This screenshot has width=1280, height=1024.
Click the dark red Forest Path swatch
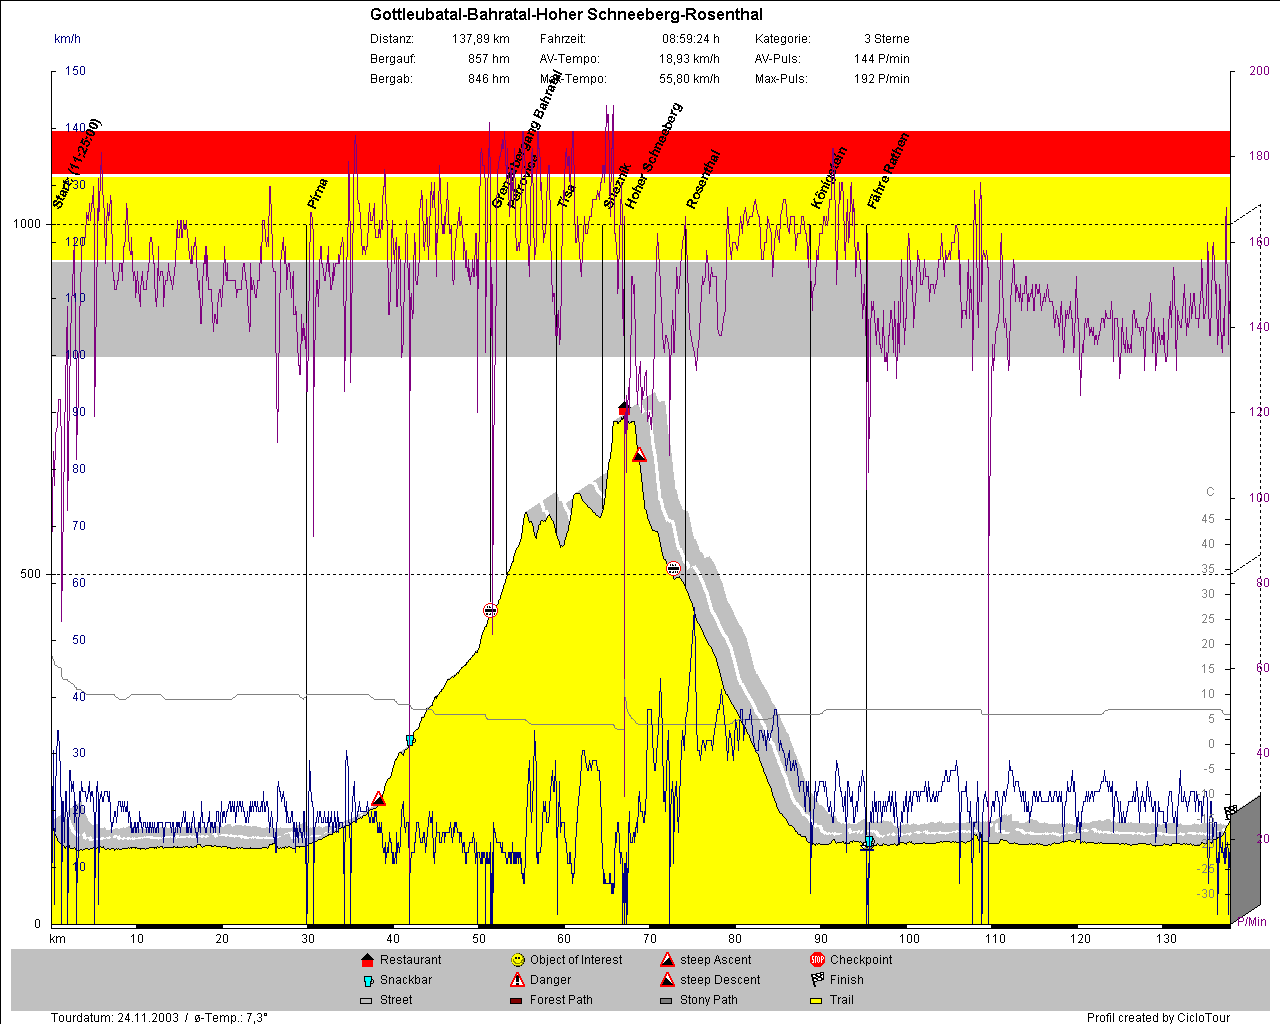516,1000
